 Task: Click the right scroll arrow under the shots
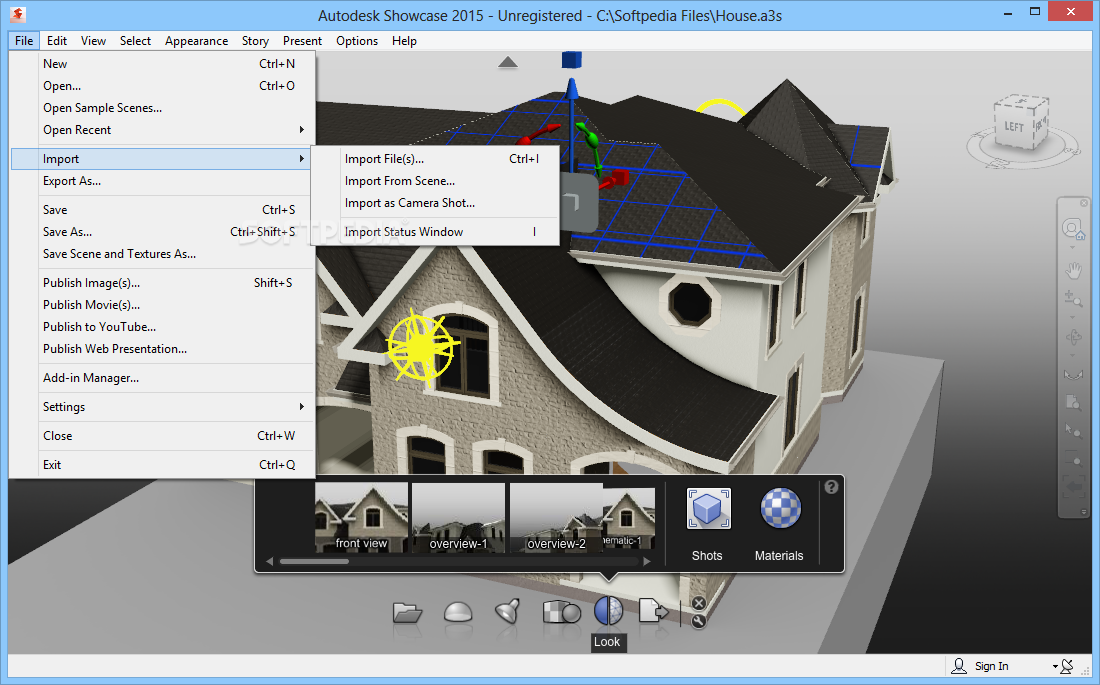[x=647, y=561]
